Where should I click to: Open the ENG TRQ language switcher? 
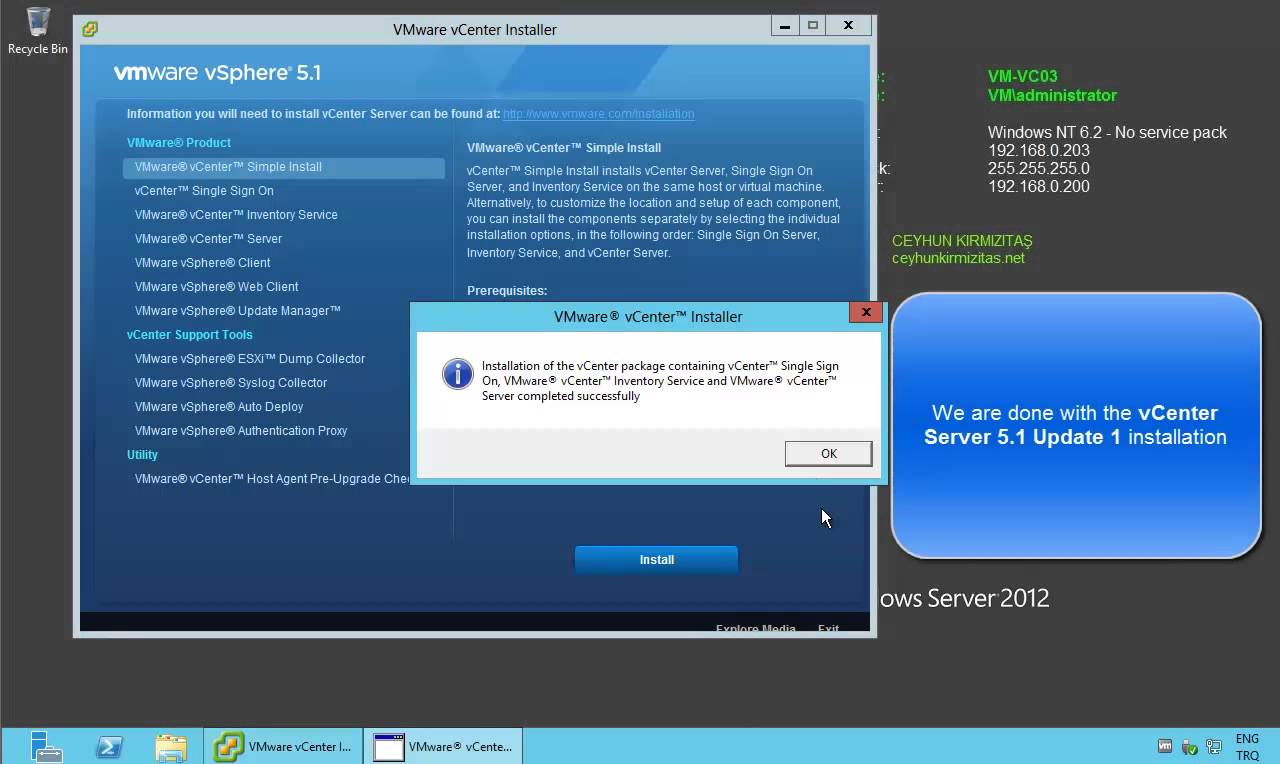pos(1247,746)
